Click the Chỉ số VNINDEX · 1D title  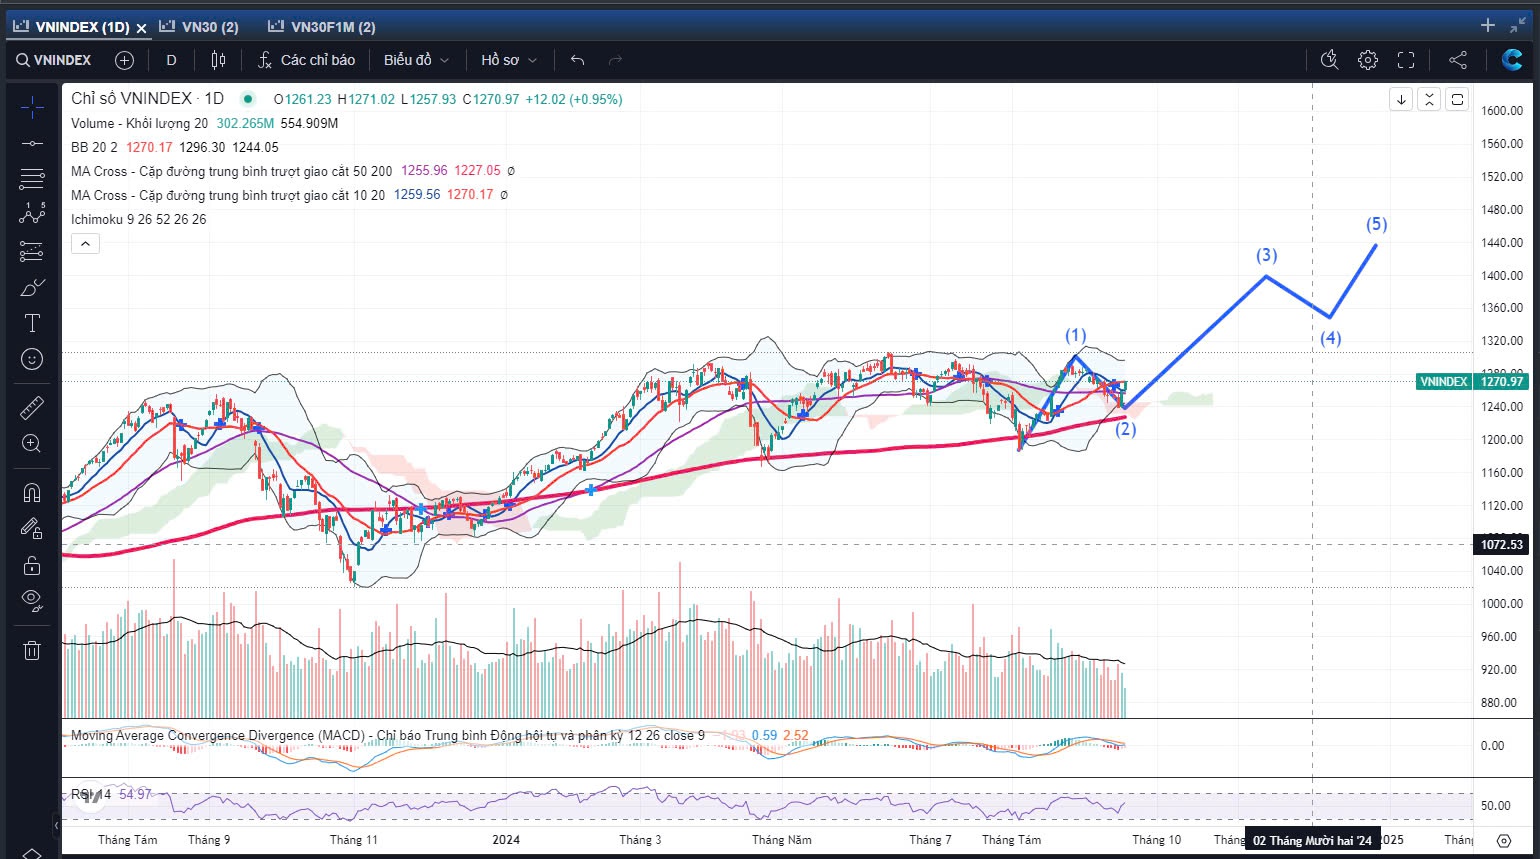(x=147, y=99)
